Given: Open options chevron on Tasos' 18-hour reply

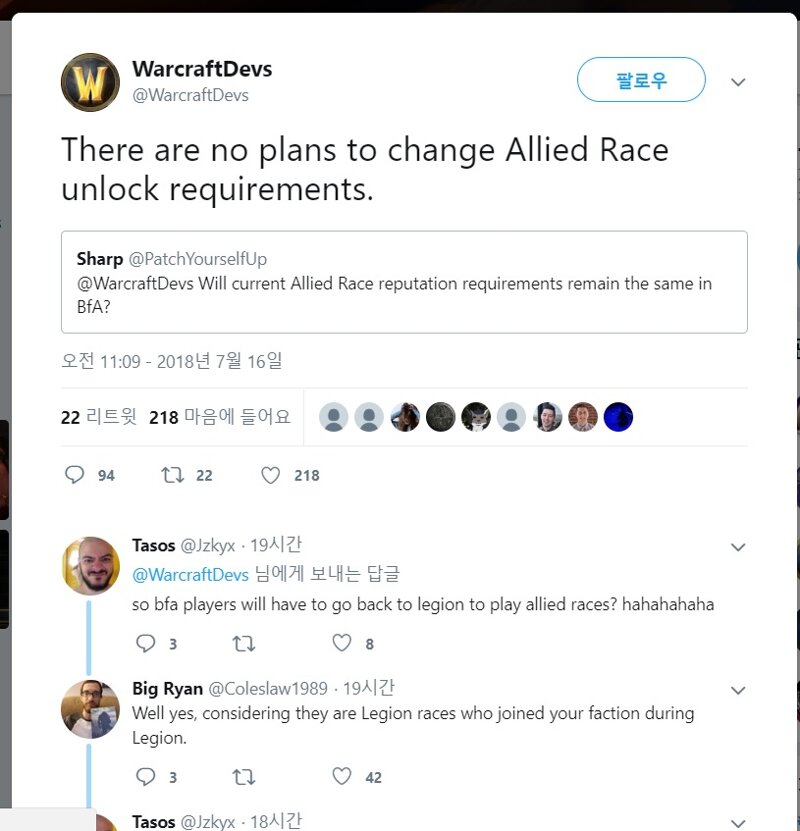Looking at the screenshot, I should pos(738,823).
